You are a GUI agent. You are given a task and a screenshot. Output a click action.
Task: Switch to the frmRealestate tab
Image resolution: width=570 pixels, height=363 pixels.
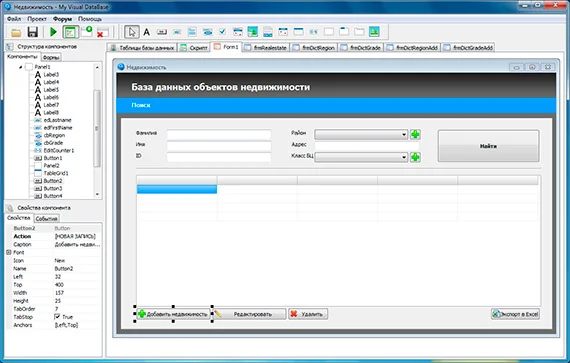point(266,48)
